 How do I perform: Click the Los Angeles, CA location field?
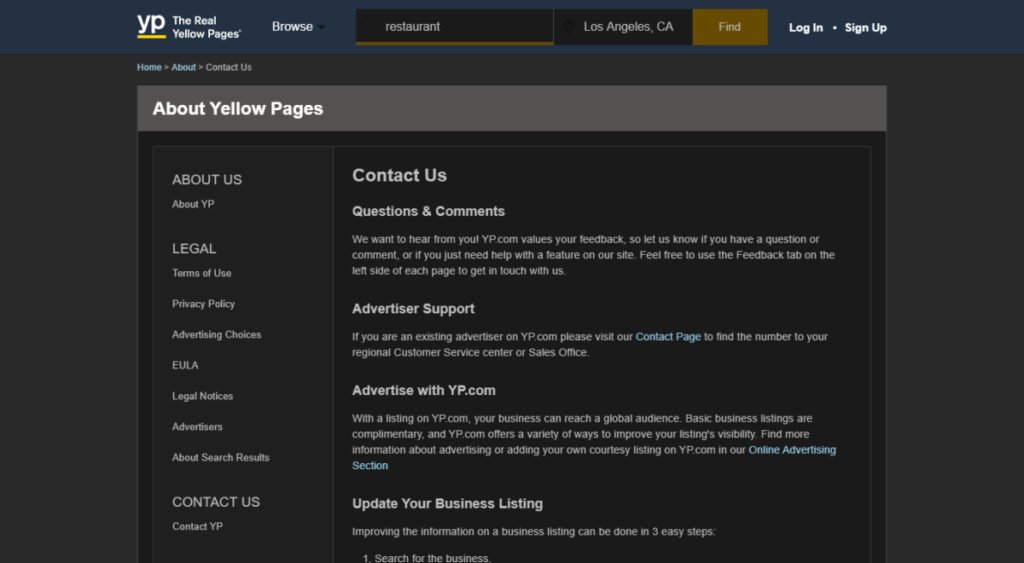[x=624, y=27]
